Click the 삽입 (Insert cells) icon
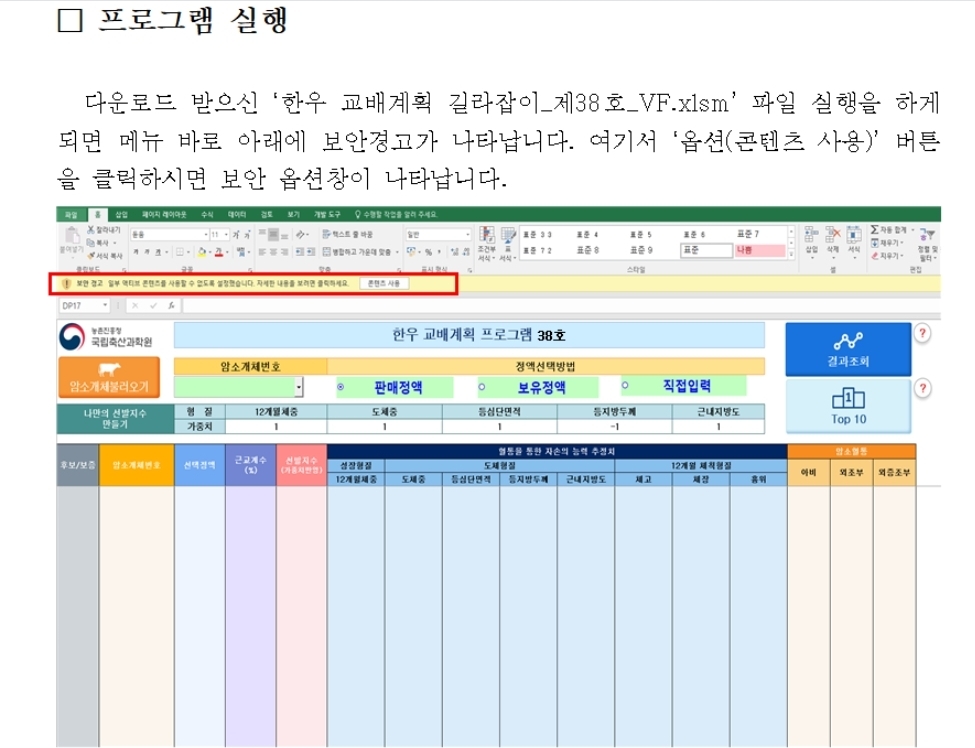 point(811,239)
